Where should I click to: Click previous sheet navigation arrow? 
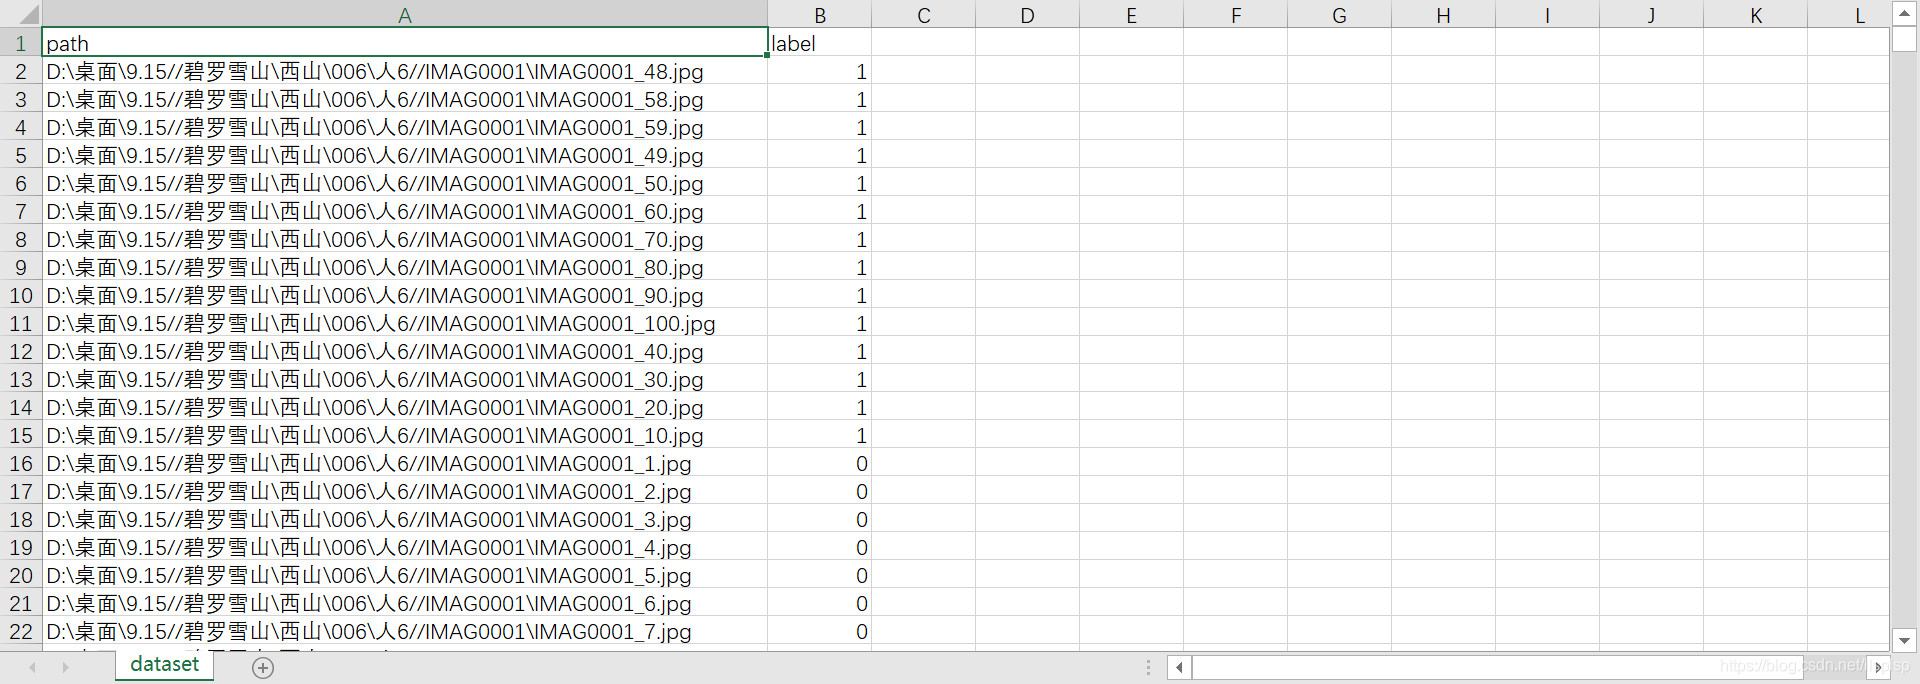[x=33, y=667]
